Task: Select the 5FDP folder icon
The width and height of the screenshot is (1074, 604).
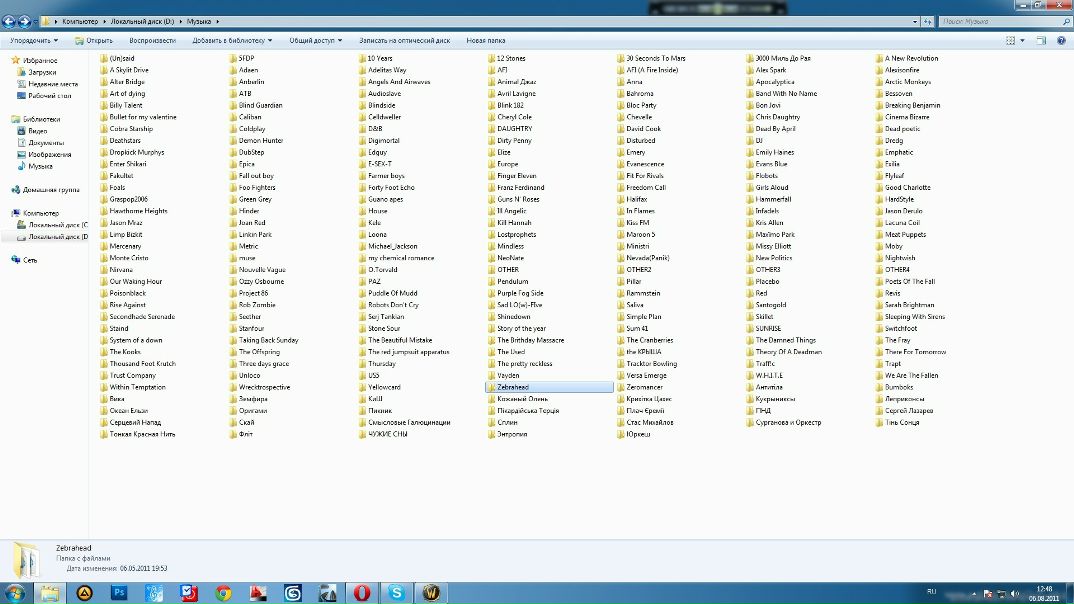Action: [233, 58]
